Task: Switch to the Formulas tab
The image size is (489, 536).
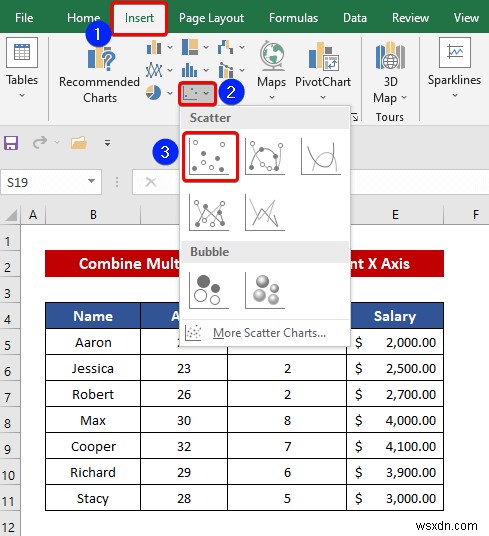Action: [x=293, y=18]
